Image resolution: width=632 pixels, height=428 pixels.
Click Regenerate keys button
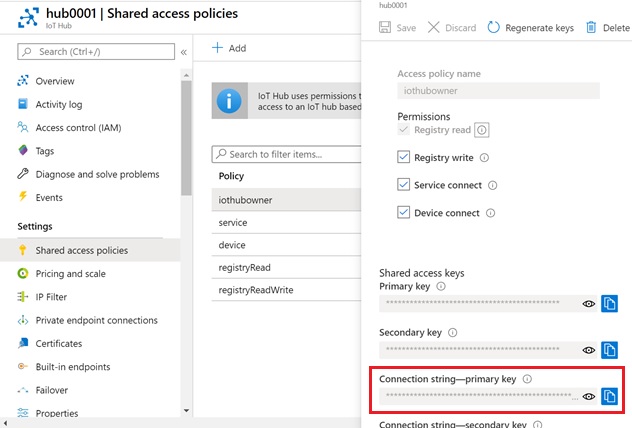click(530, 27)
